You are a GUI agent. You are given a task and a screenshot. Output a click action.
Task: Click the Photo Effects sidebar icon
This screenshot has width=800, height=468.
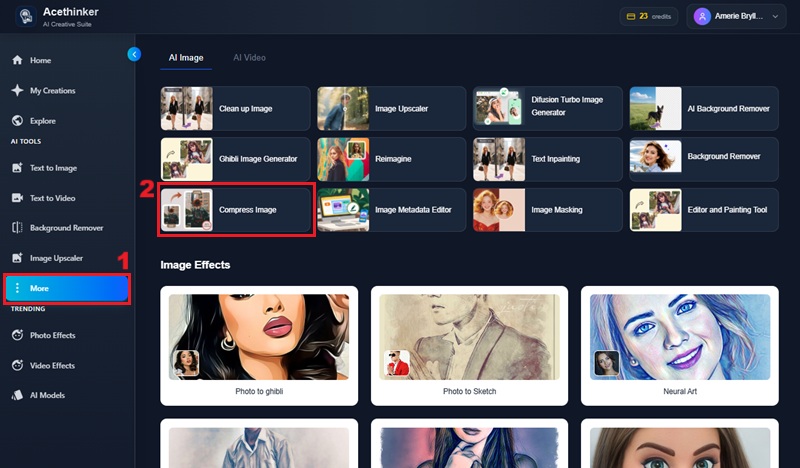click(17, 335)
